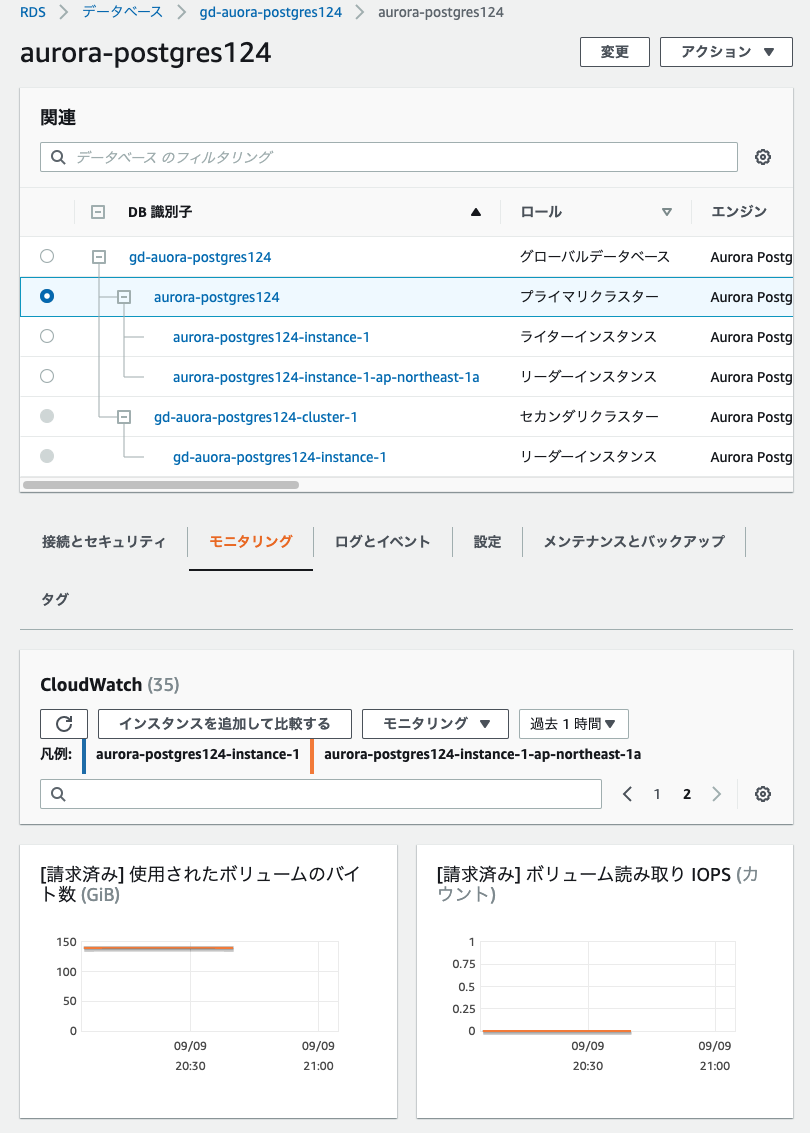Click legend label aurora-postgres124-instance-1-ap-northeast-1a
This screenshot has height=1133, width=810.
tap(483, 754)
